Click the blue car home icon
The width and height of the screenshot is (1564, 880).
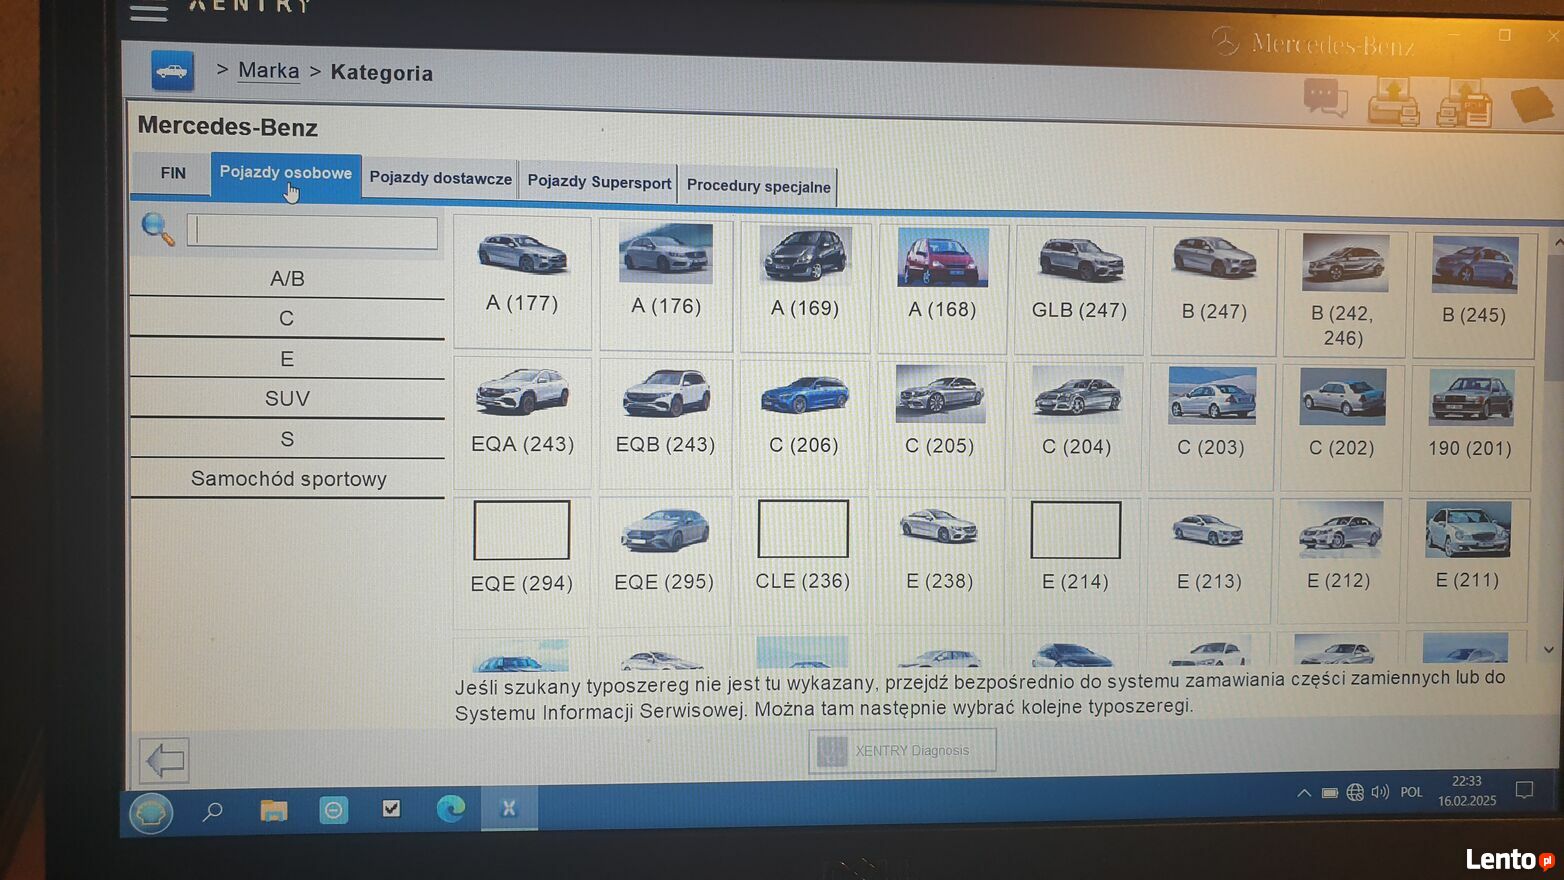click(172, 71)
